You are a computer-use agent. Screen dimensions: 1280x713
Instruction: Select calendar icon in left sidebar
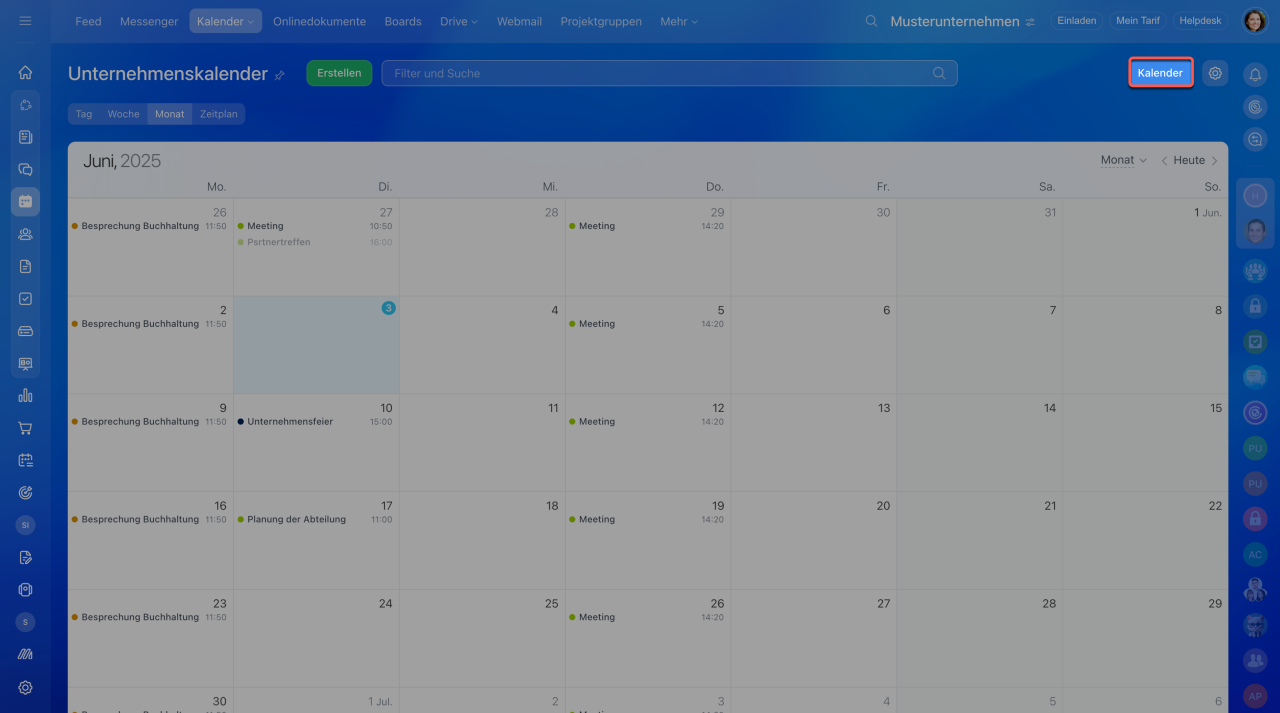click(x=25, y=201)
